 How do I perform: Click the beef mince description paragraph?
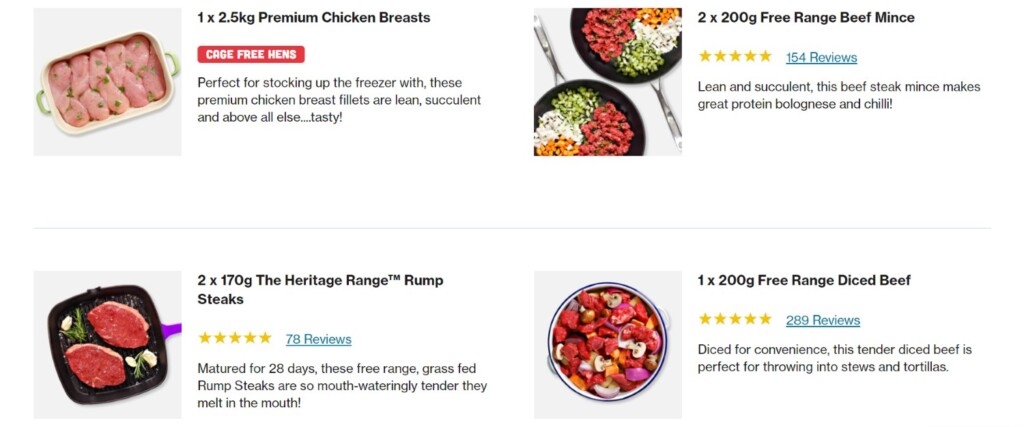838,95
